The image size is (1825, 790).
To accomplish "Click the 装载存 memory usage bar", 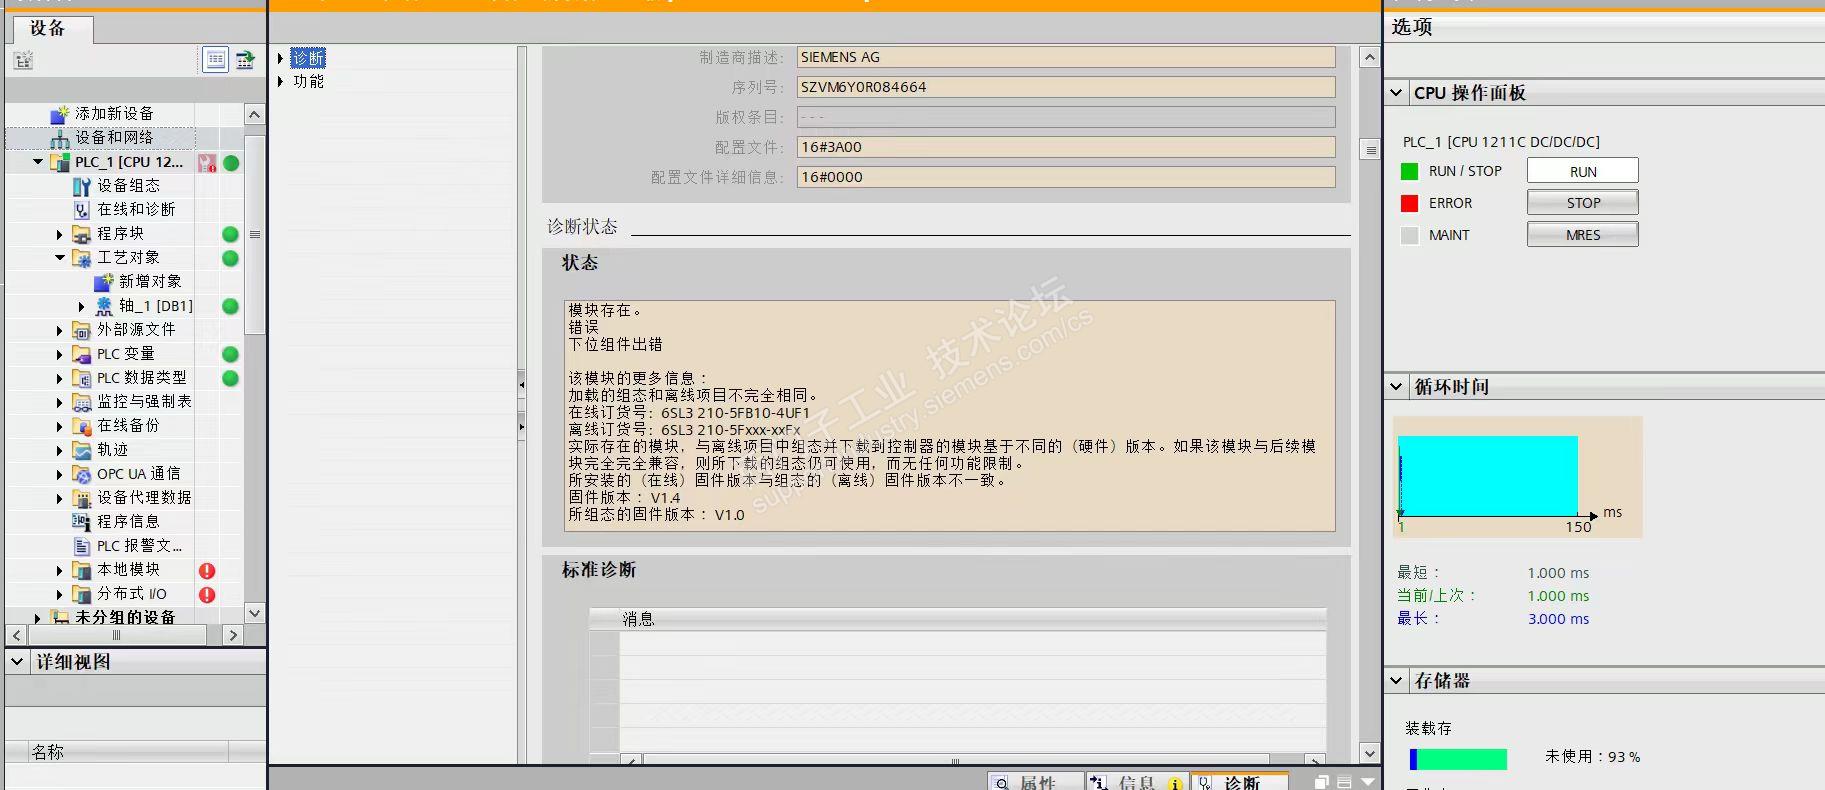I will [x=1458, y=760].
